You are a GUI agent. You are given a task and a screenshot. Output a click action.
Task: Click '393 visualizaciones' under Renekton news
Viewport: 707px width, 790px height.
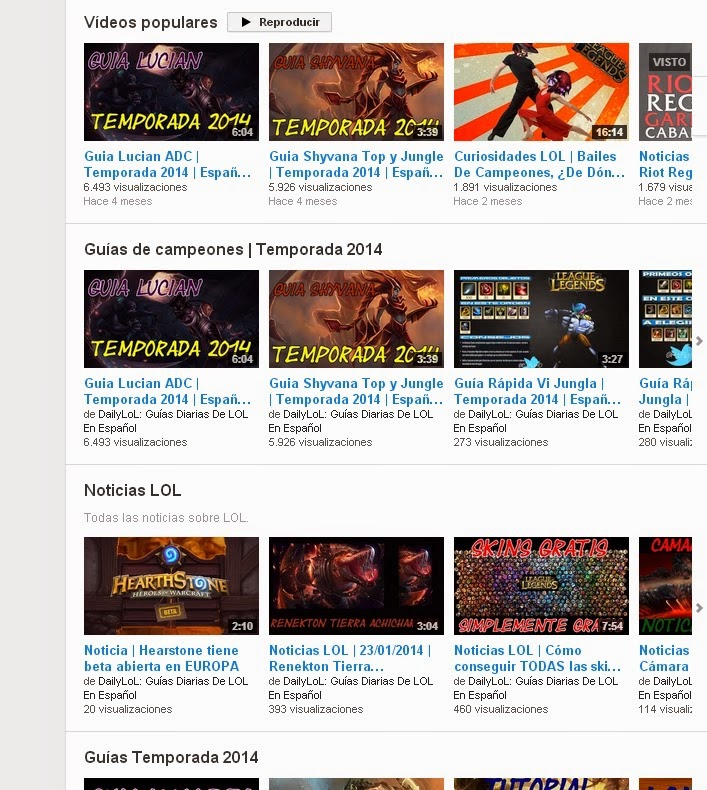[x=316, y=709]
